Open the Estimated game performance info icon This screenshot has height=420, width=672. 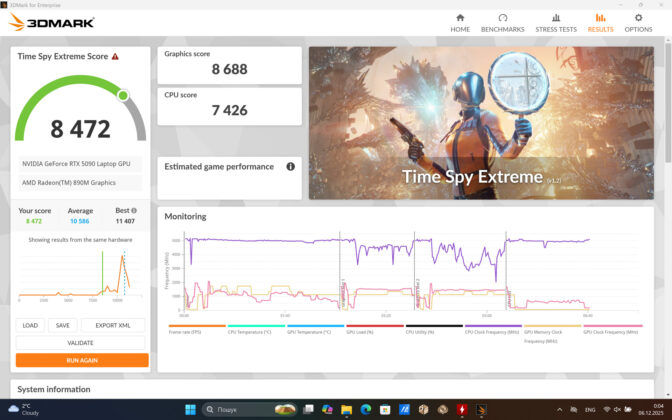pyautogui.click(x=291, y=166)
